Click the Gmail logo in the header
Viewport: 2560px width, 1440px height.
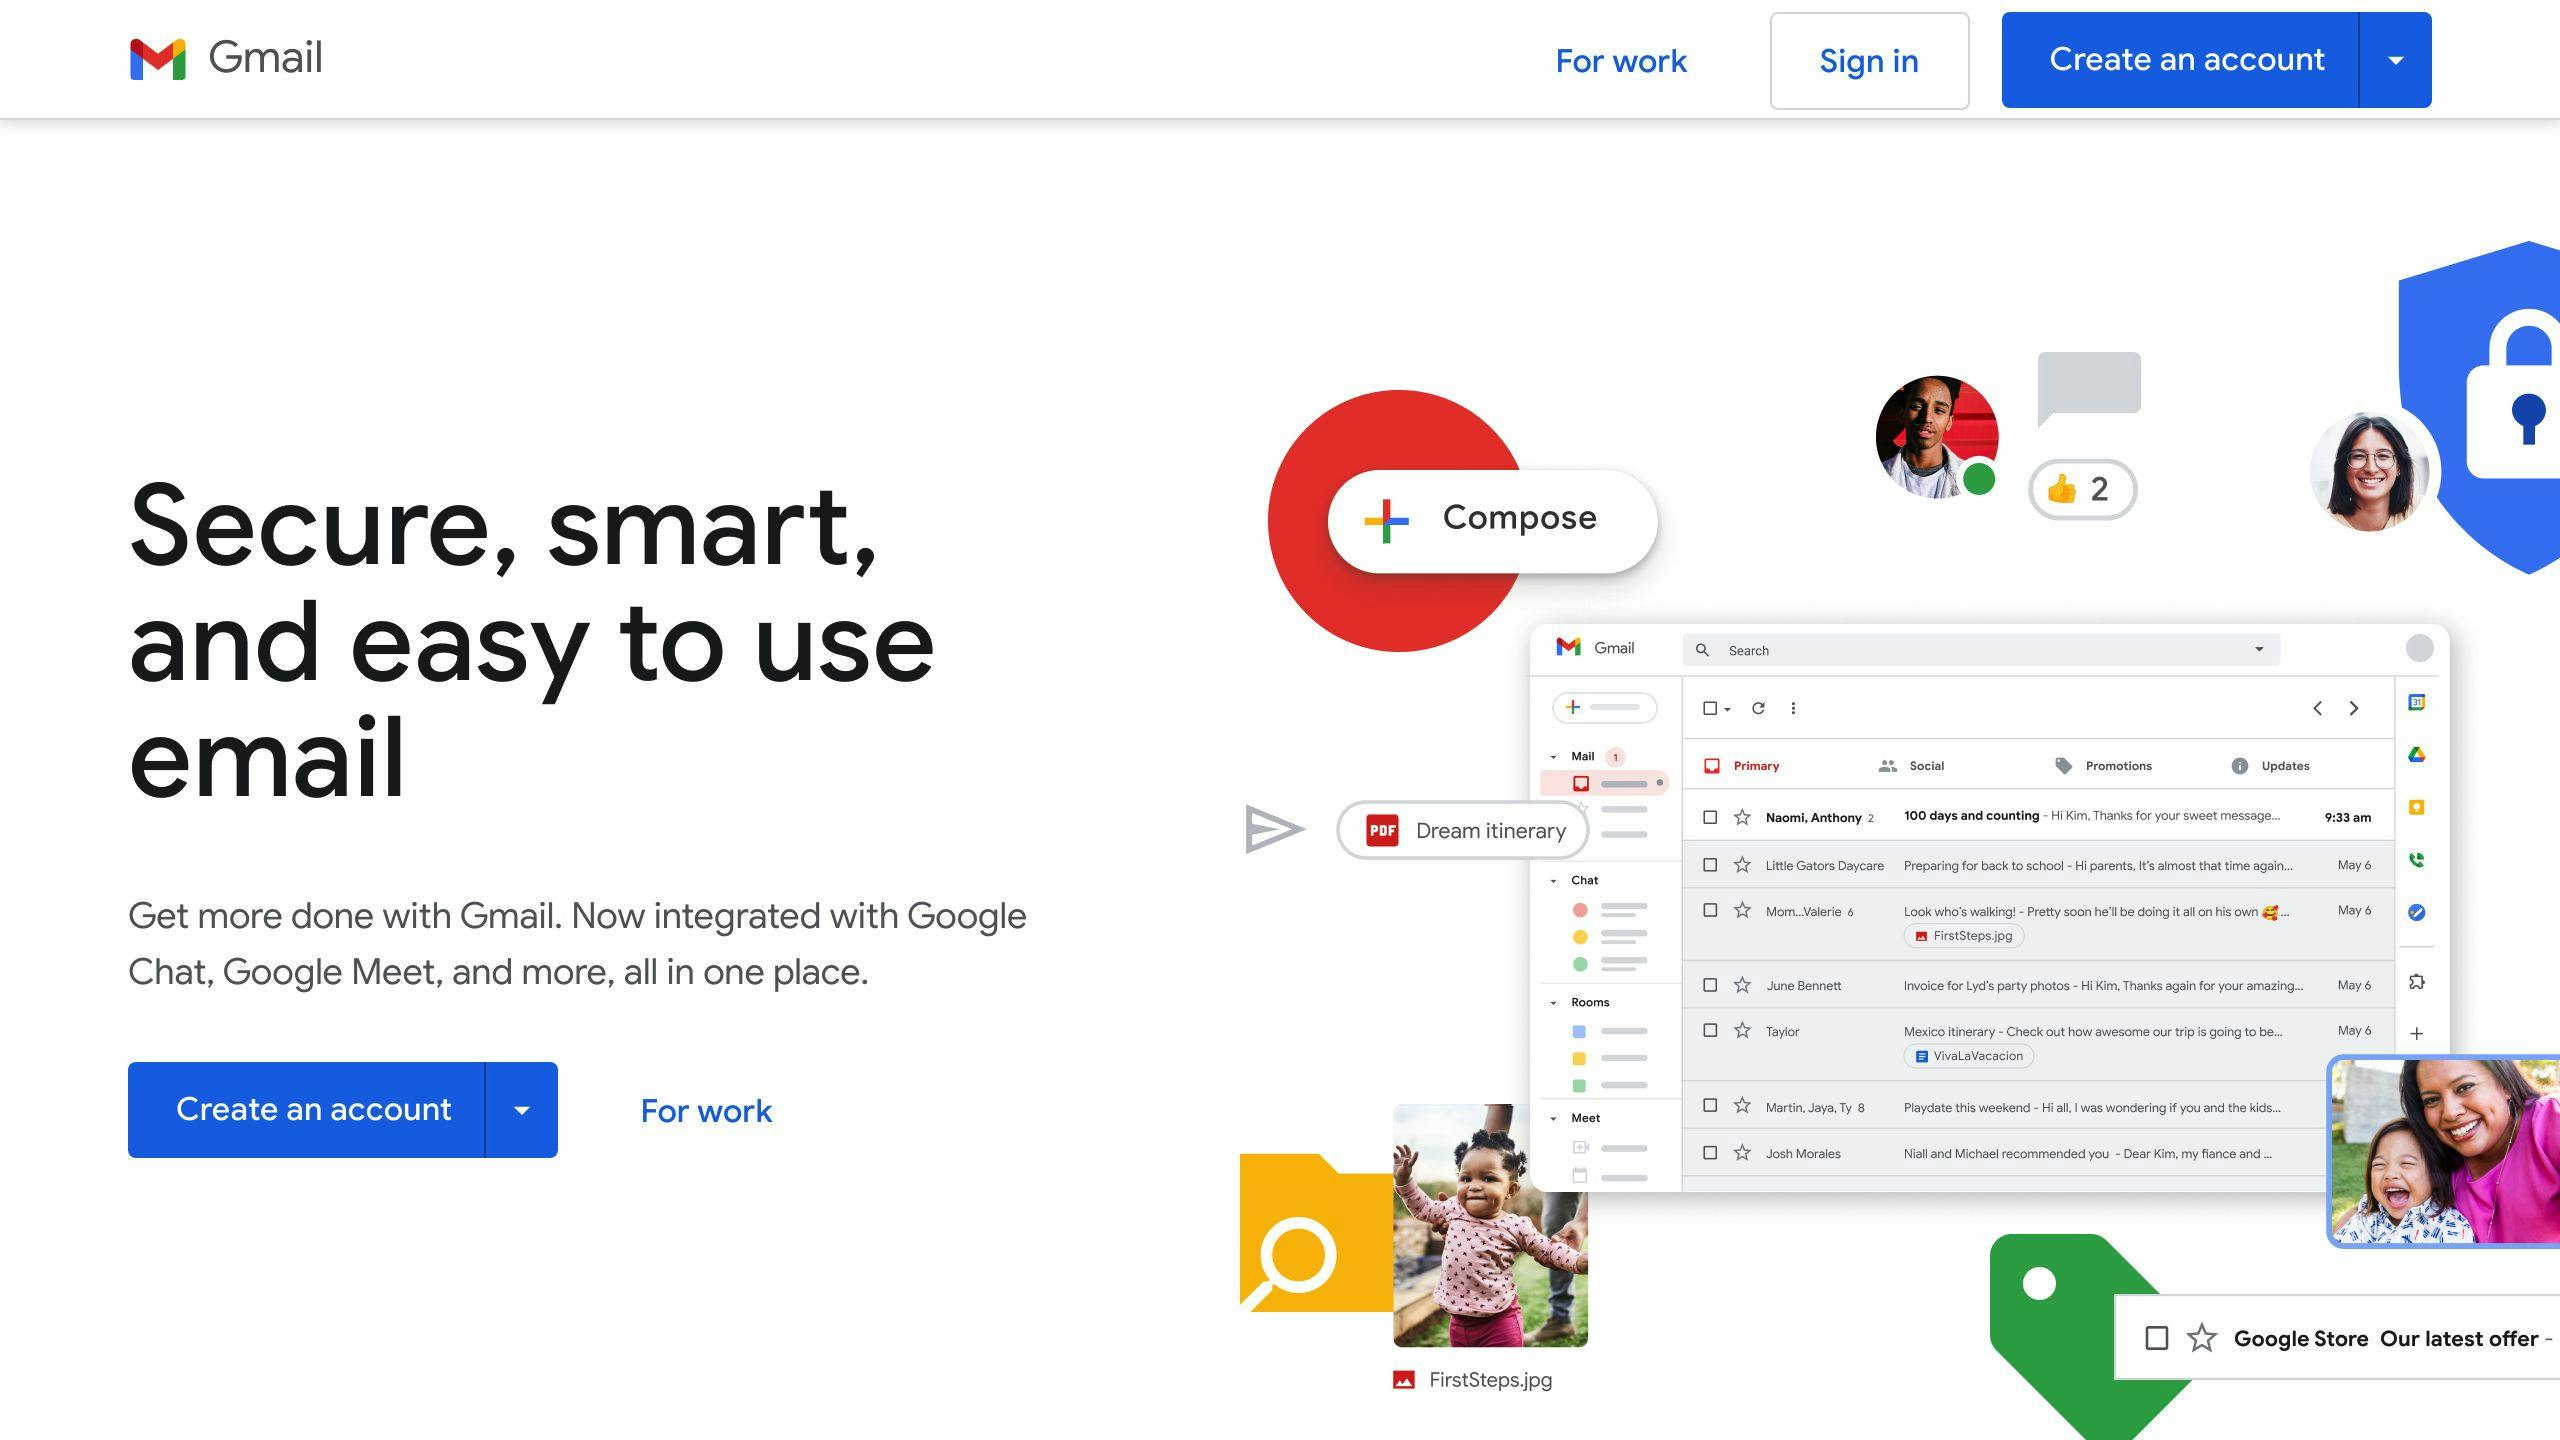coord(226,58)
